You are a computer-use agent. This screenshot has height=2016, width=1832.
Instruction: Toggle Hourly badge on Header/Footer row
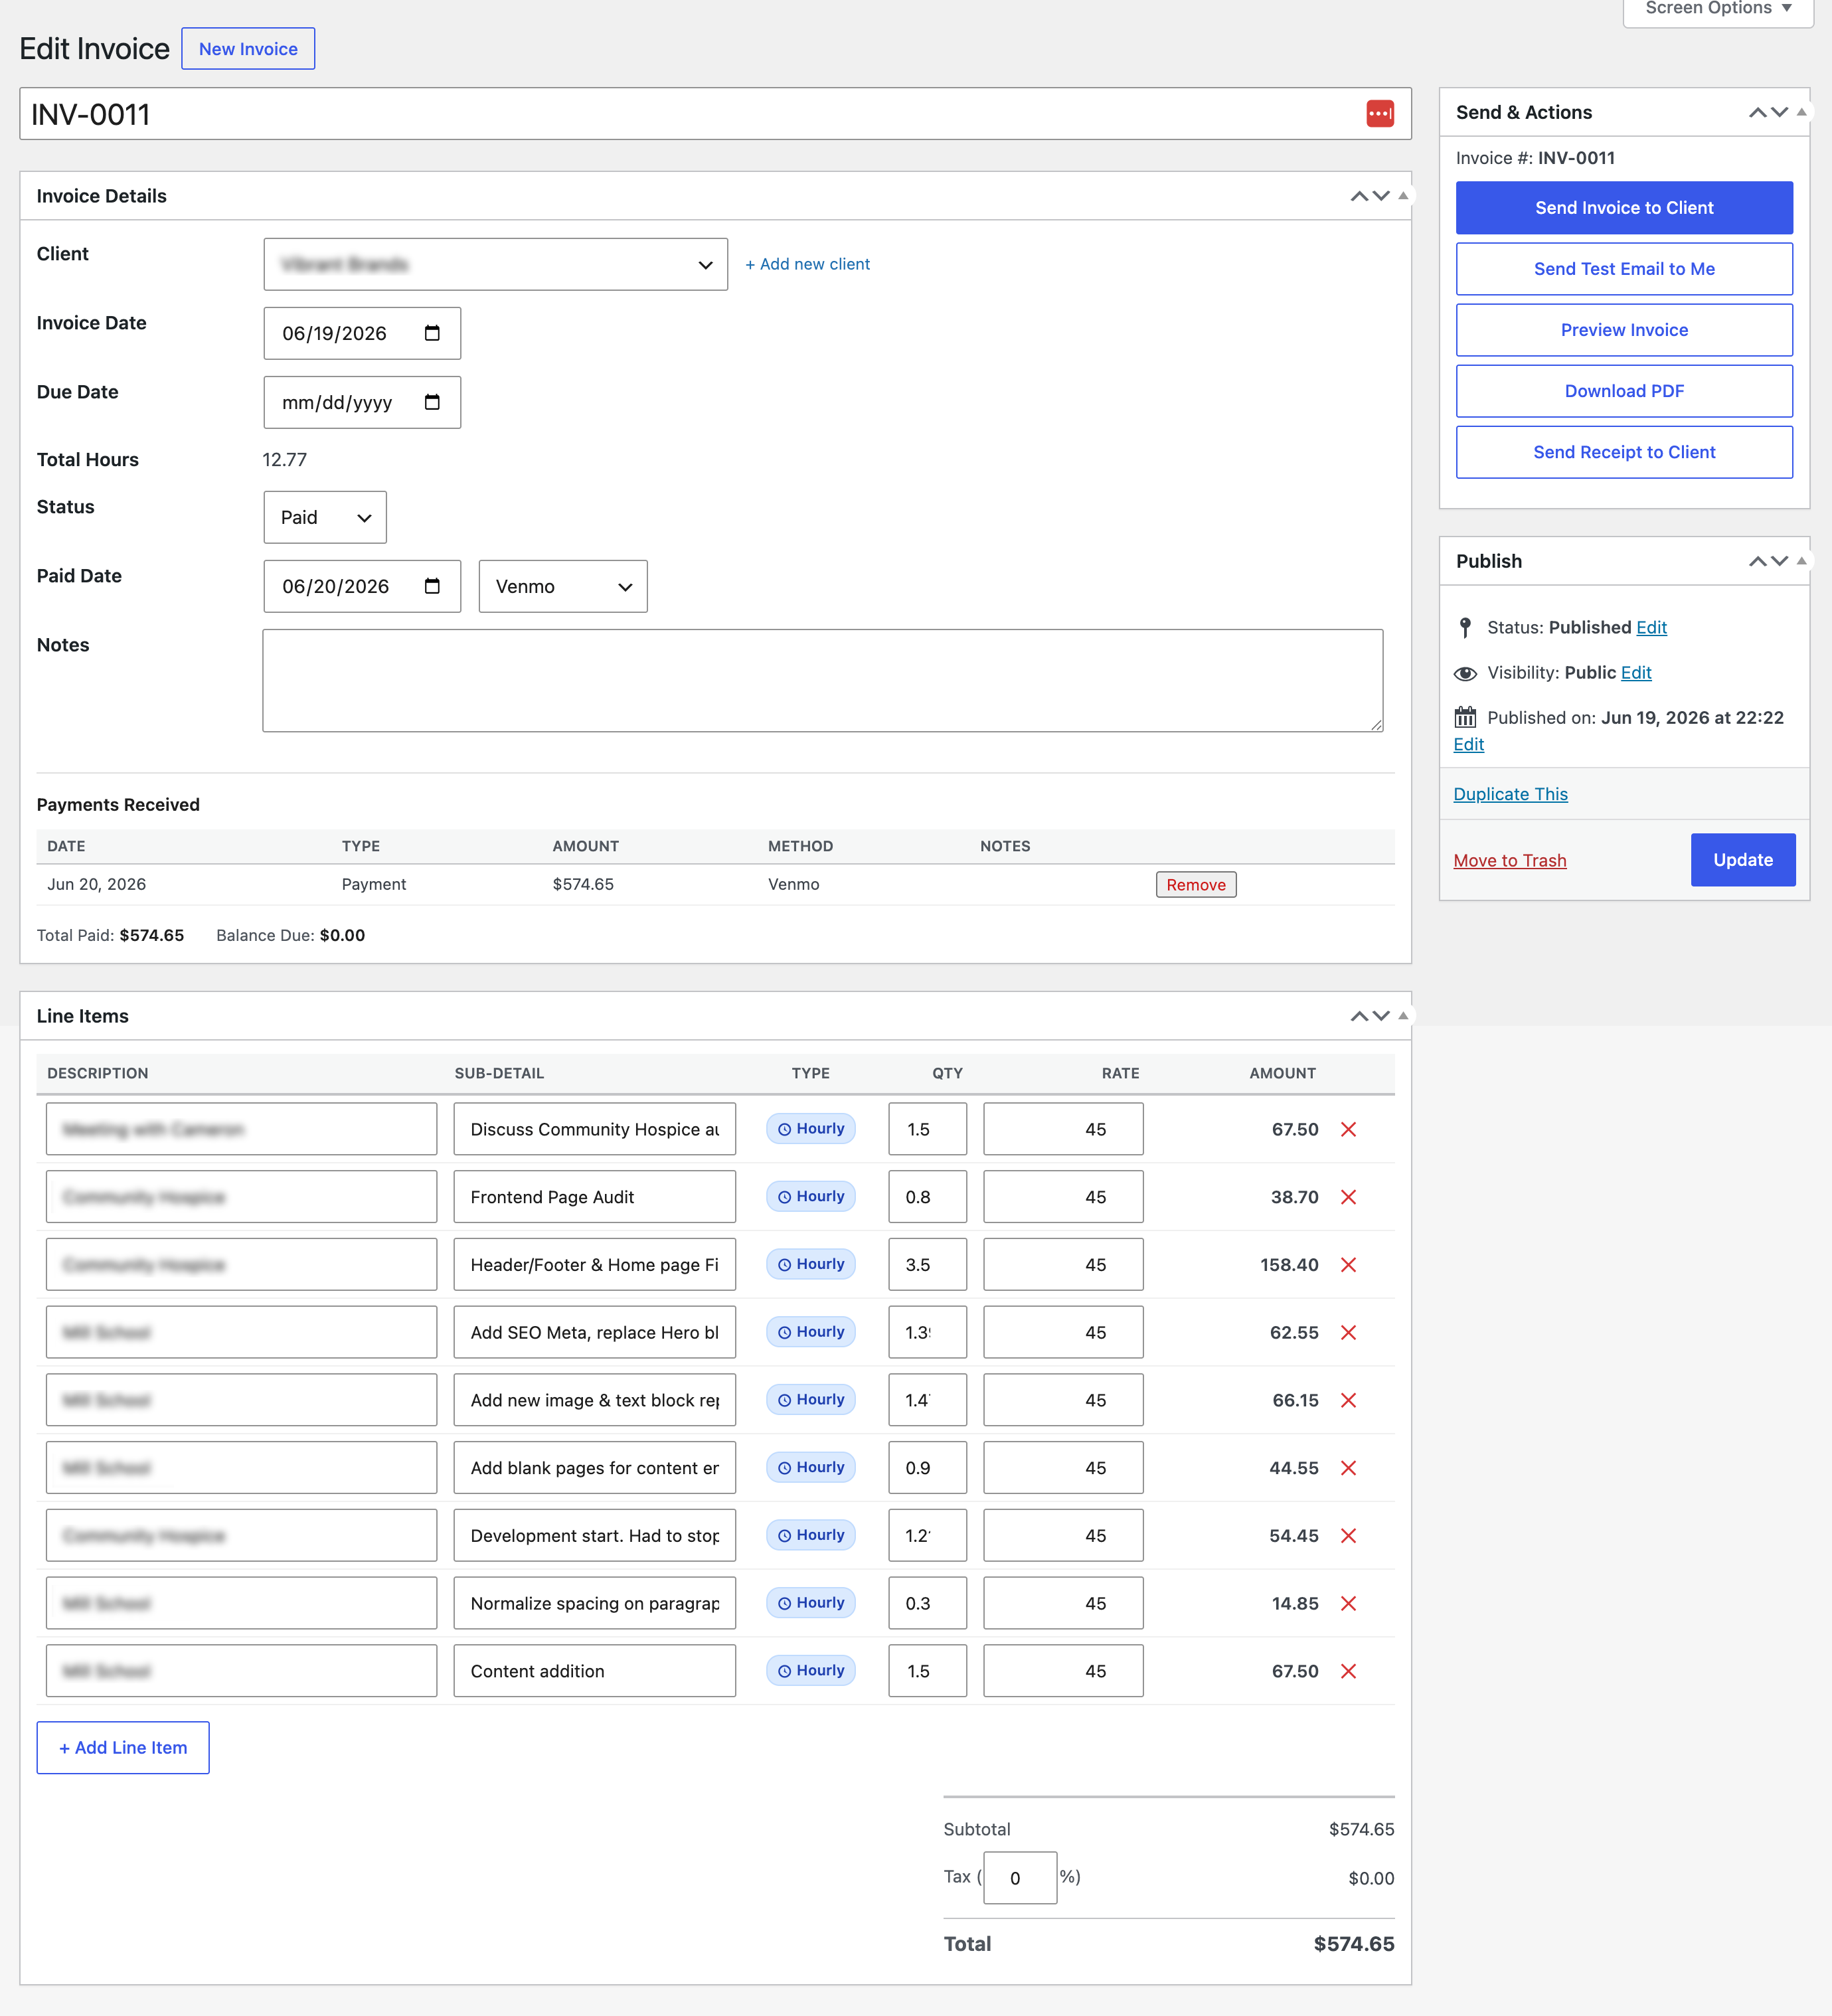pos(811,1264)
